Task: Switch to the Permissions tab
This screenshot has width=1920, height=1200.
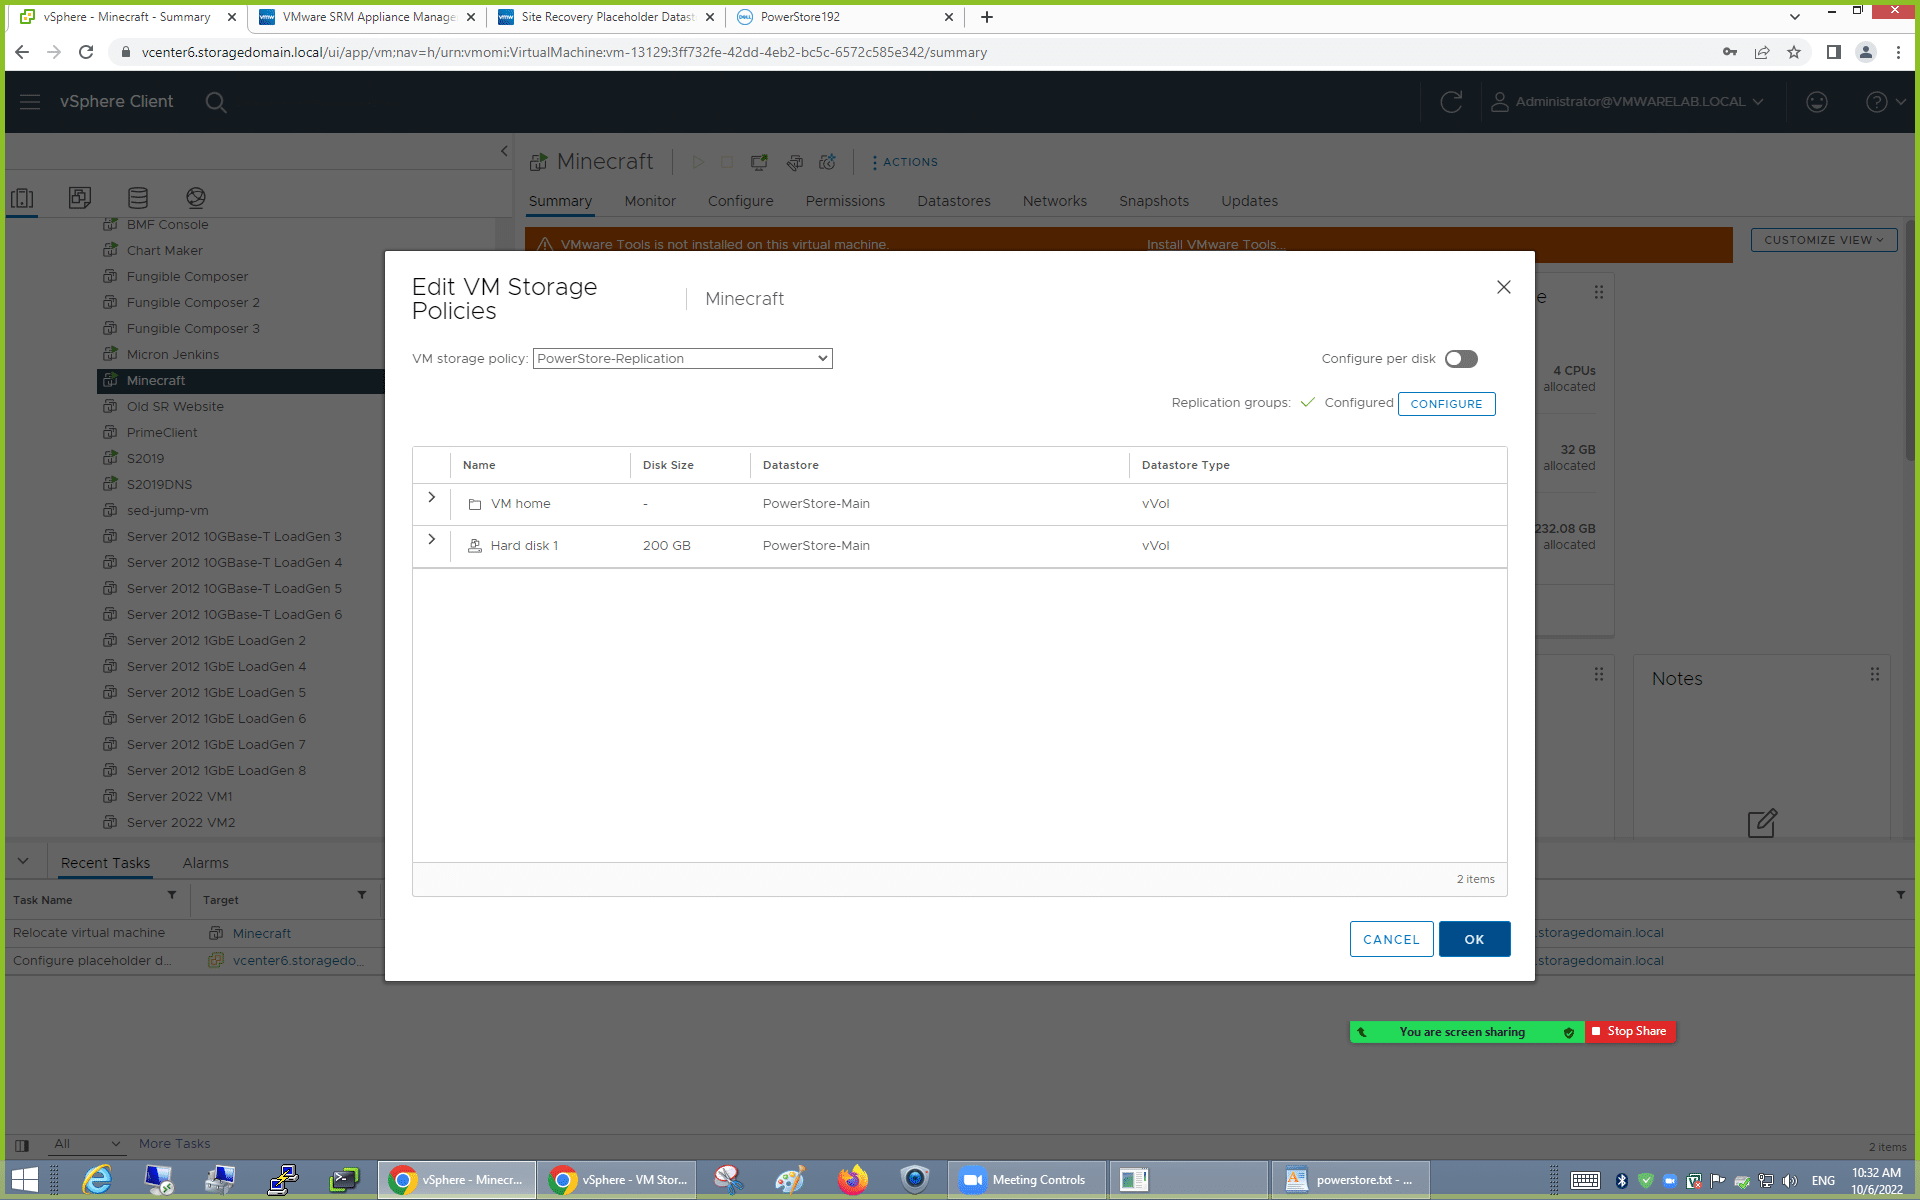Action: 845,201
